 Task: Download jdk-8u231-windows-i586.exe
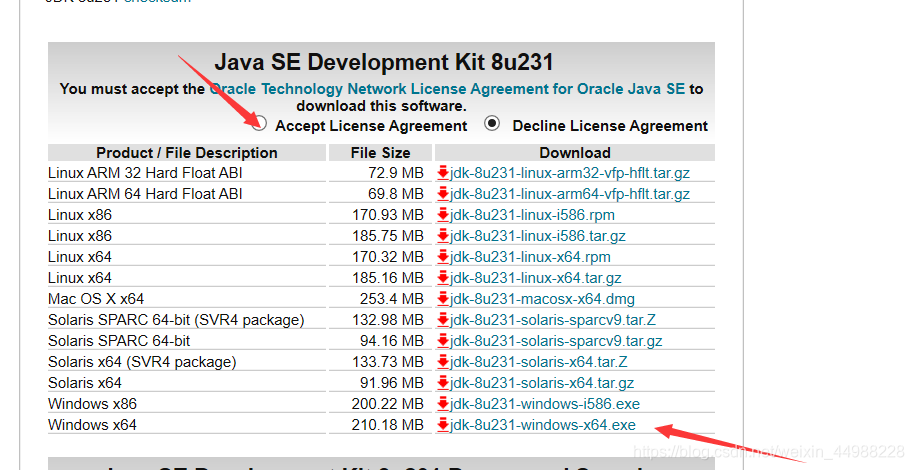(544, 404)
